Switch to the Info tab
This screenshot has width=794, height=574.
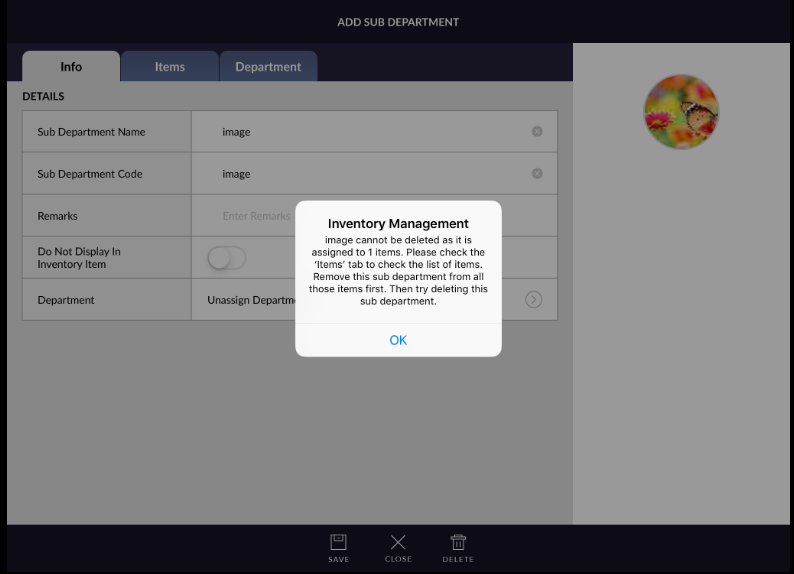[x=71, y=67]
